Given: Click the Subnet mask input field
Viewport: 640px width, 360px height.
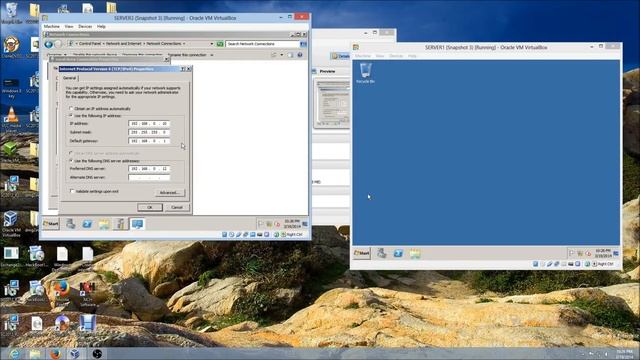Looking at the screenshot, I should 149,132.
